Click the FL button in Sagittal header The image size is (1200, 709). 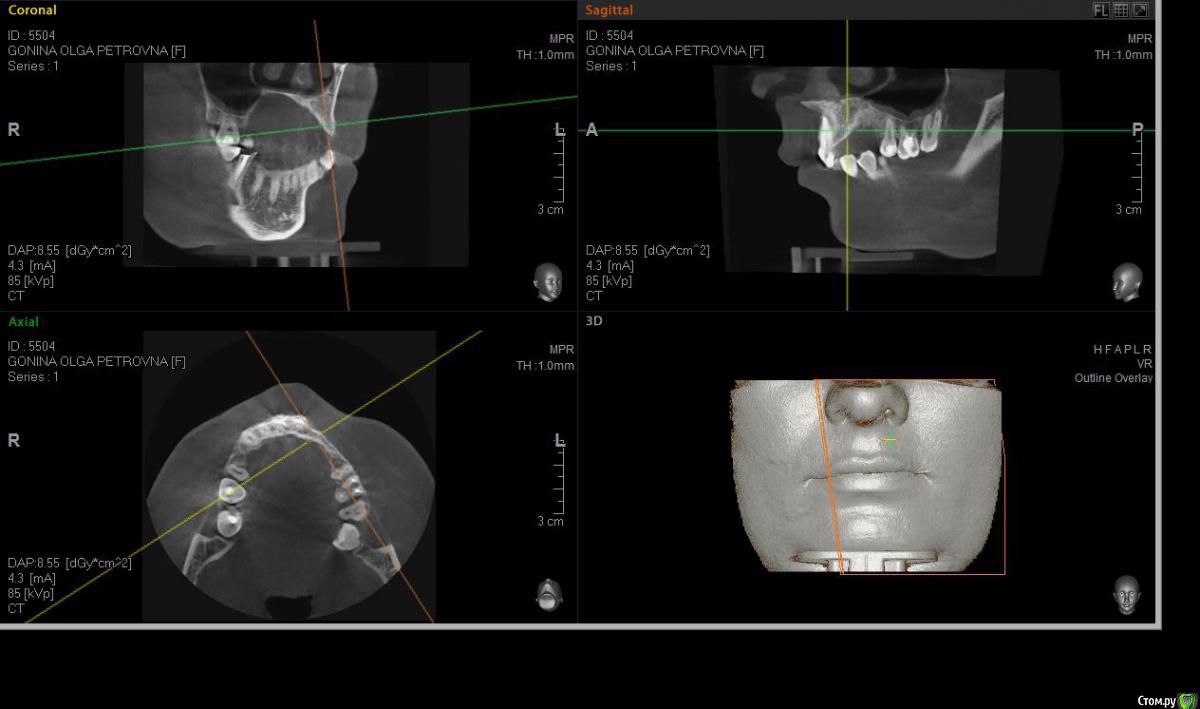(x=1101, y=10)
